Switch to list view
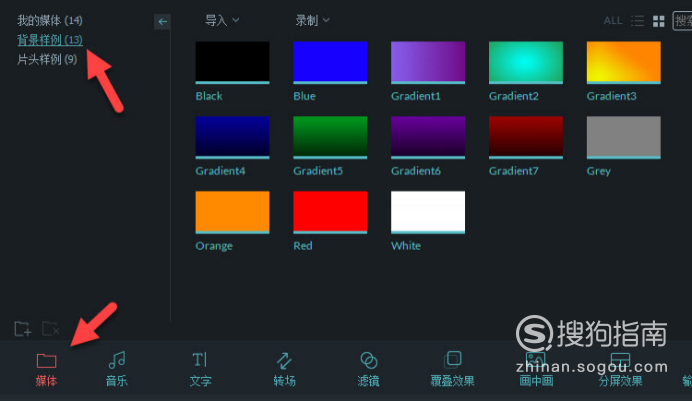The width and height of the screenshot is (692, 401). (637, 21)
